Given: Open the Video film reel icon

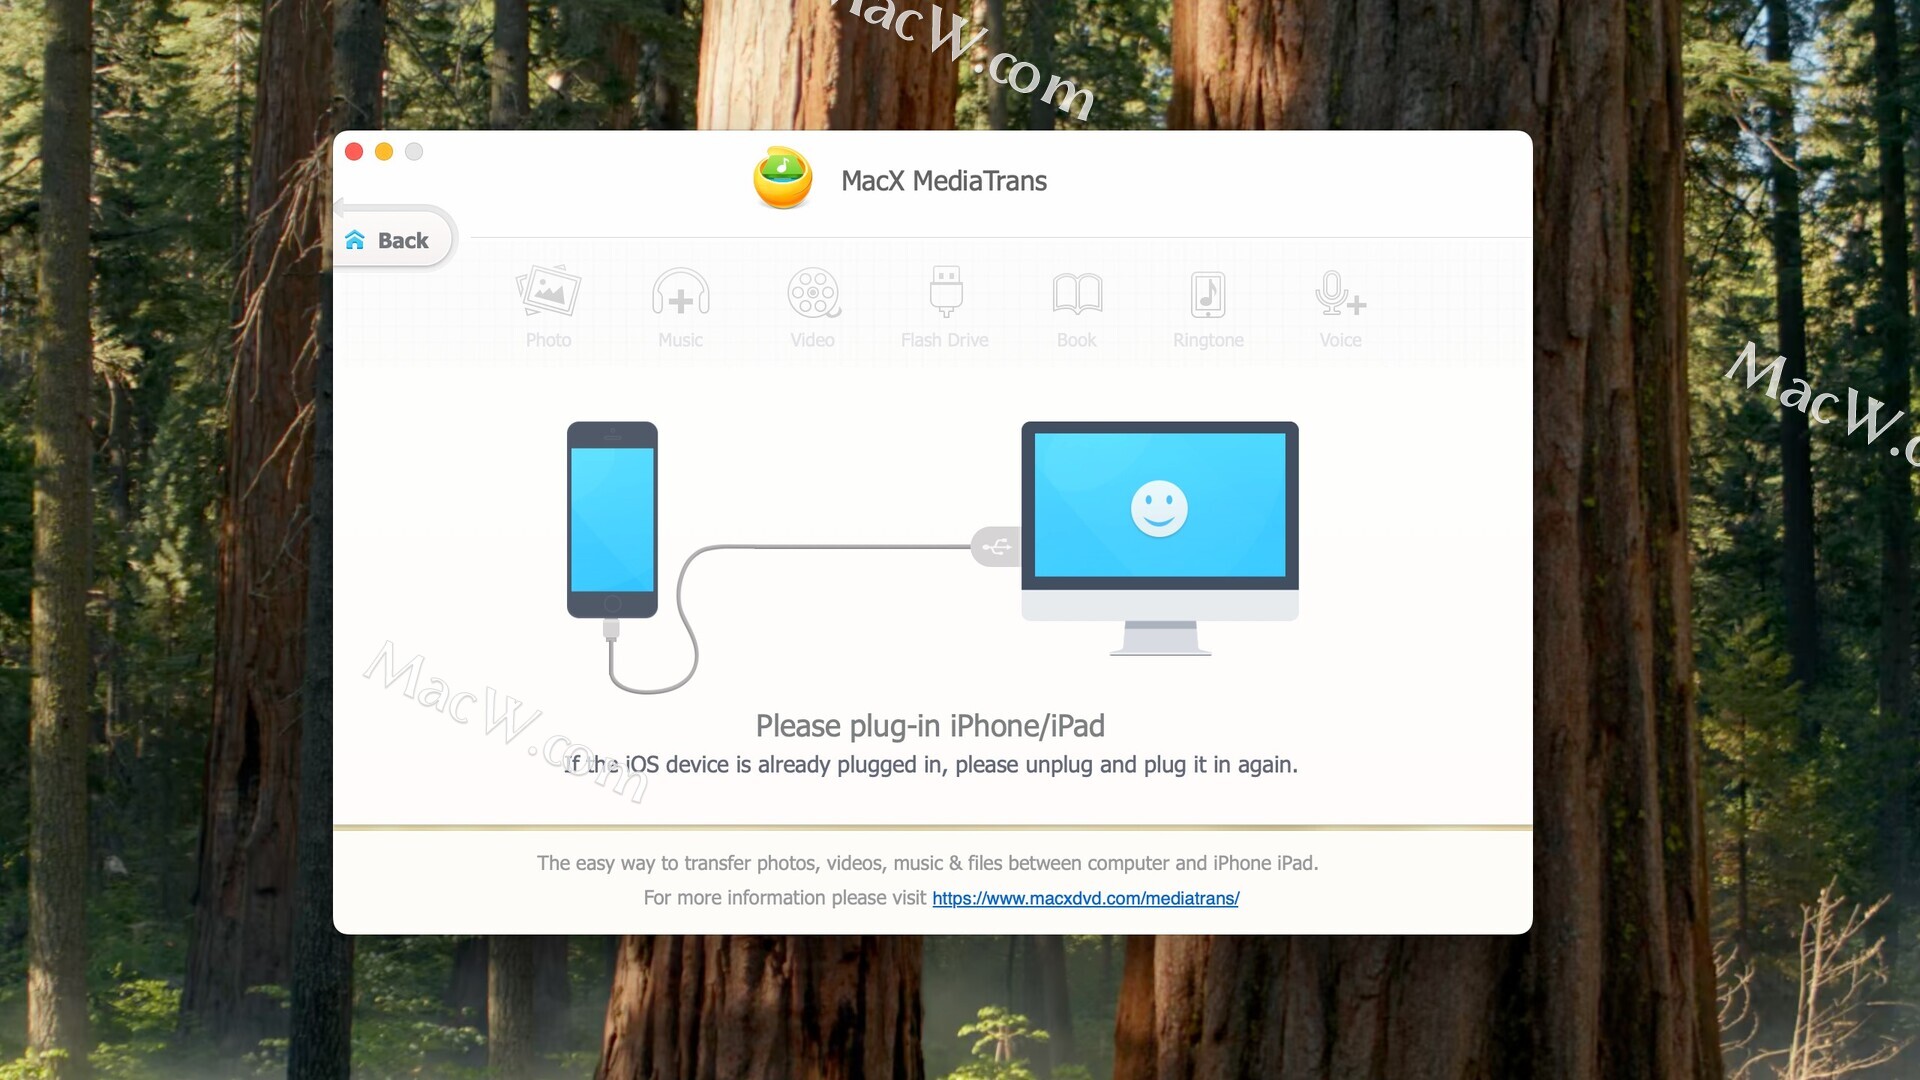Looking at the screenshot, I should [x=813, y=293].
